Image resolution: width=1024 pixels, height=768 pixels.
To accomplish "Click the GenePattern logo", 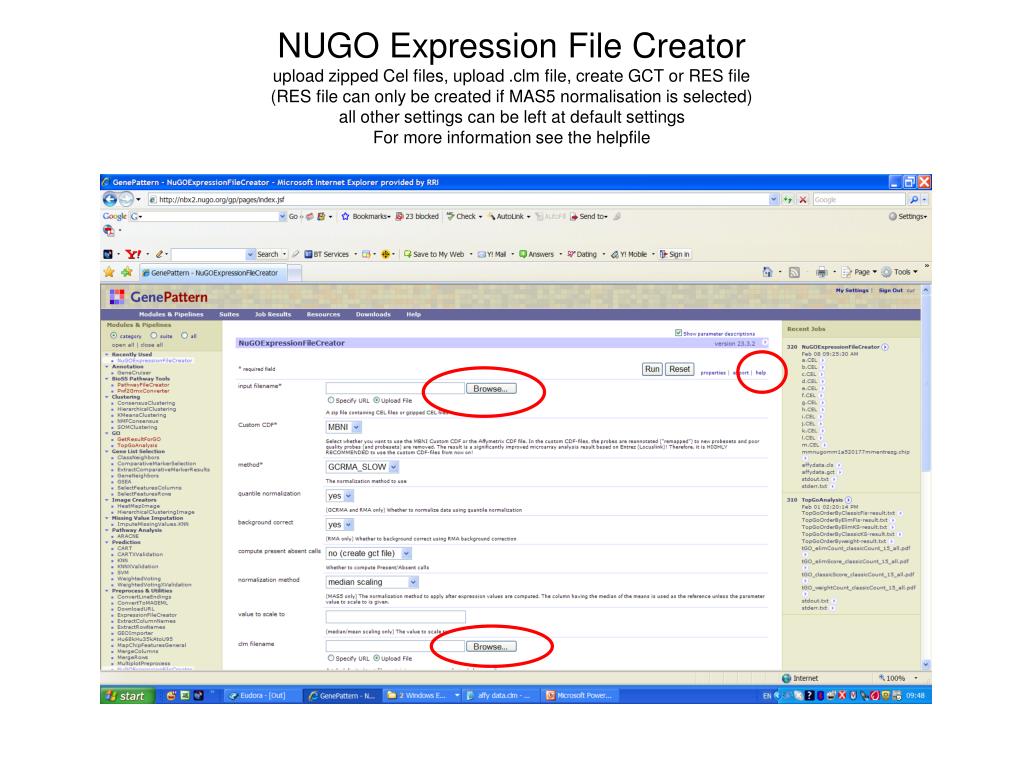I will [159, 297].
